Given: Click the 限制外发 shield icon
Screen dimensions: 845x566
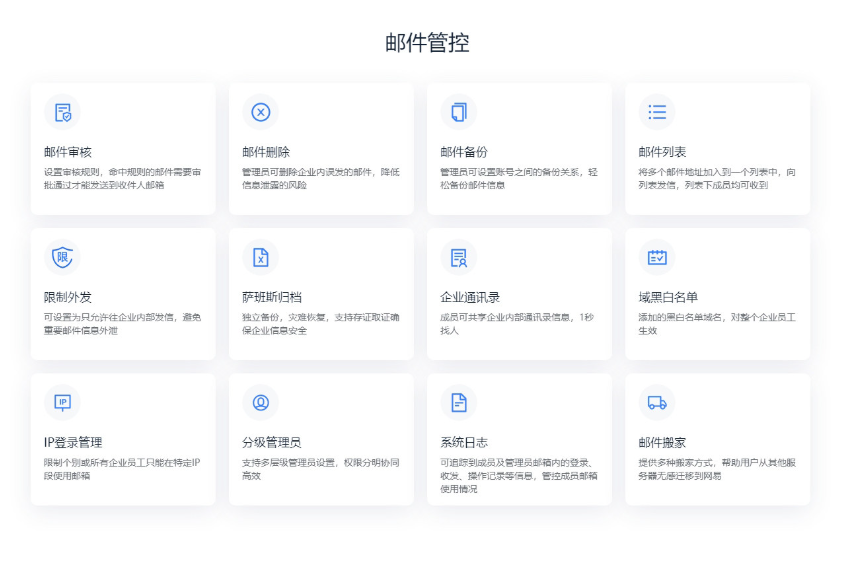Looking at the screenshot, I should [x=62, y=257].
